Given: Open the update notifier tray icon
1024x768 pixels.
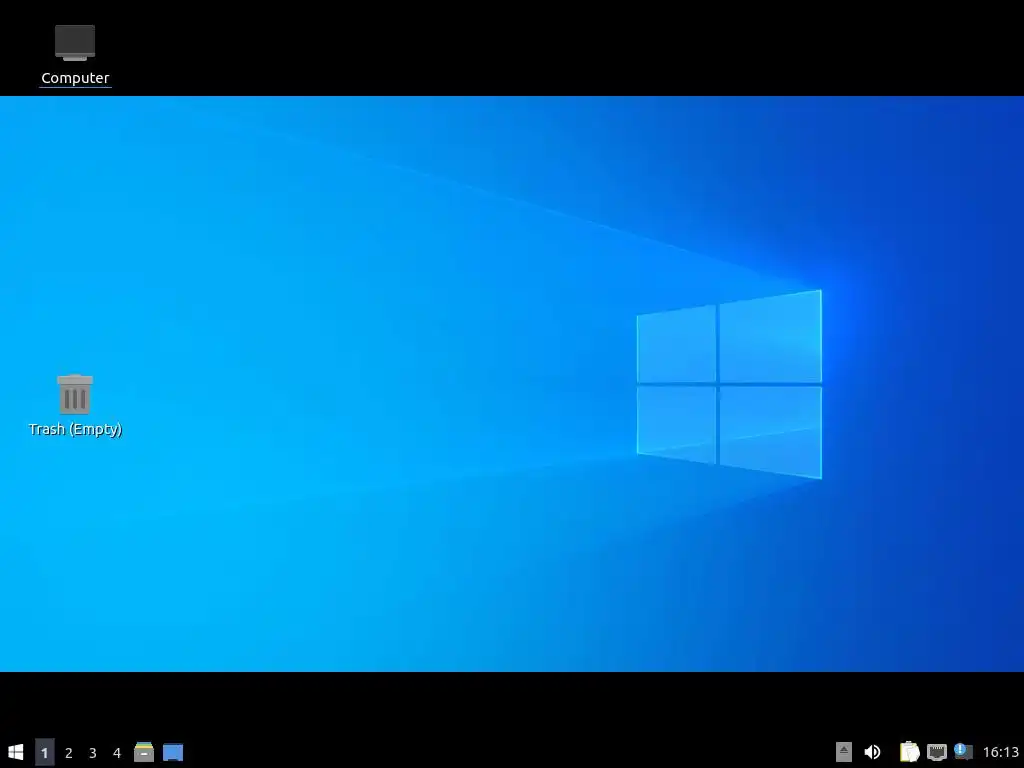Looking at the screenshot, I should (963, 752).
